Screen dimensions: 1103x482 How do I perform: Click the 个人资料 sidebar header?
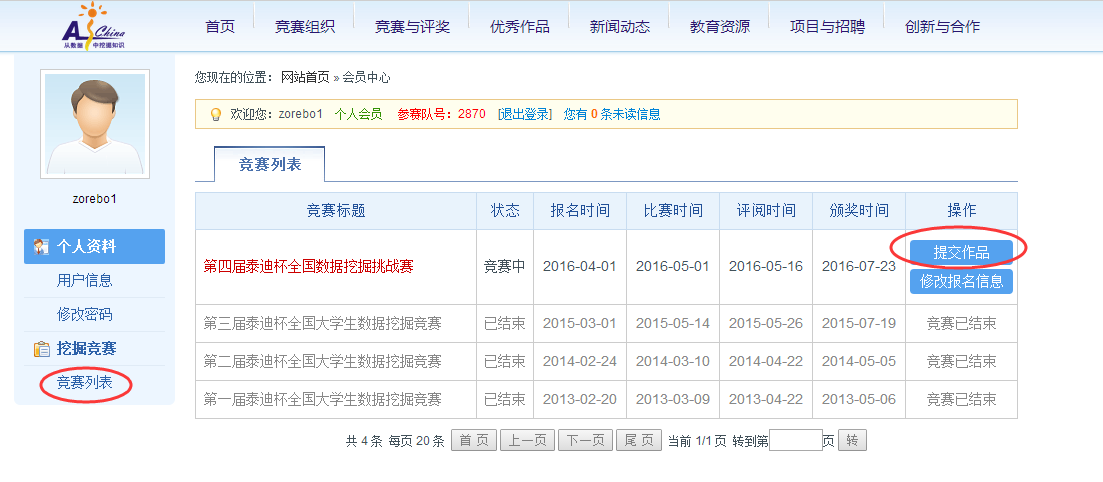[x=94, y=246]
